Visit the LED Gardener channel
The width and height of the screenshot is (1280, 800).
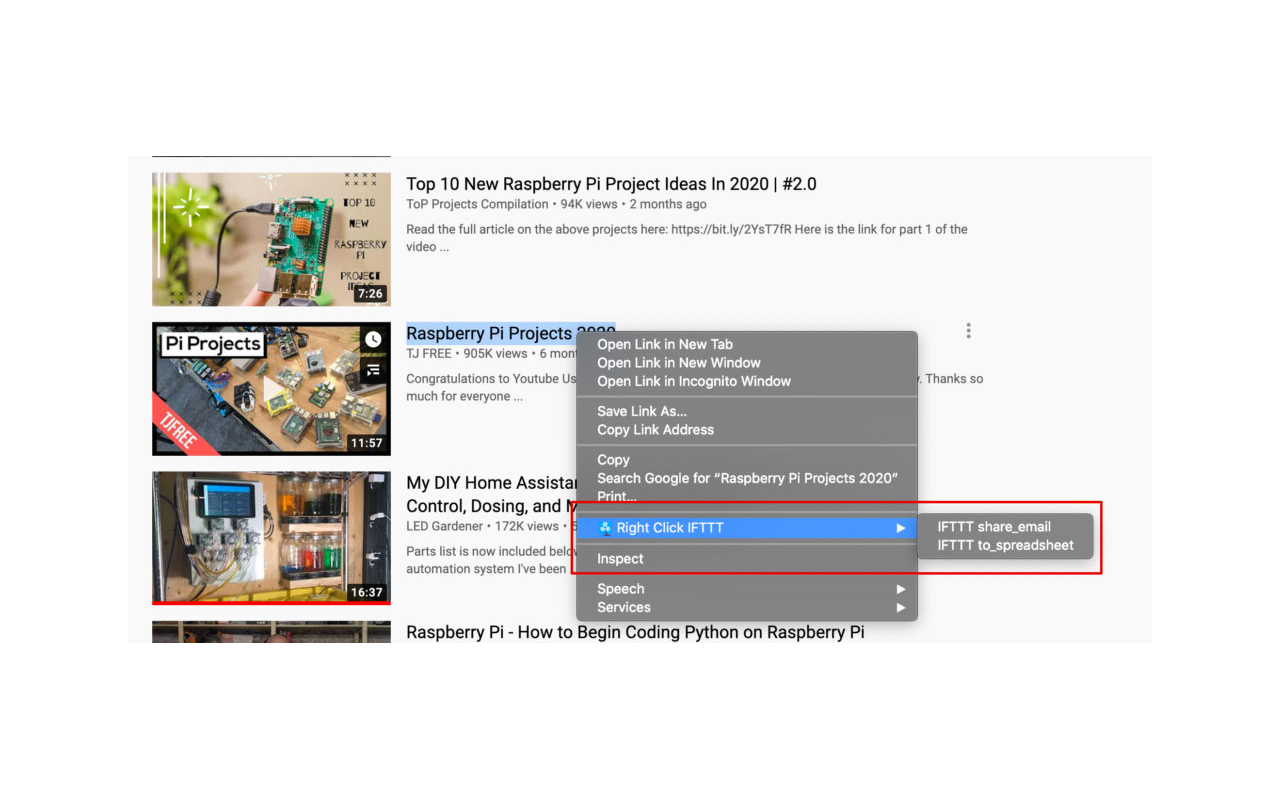point(446,526)
